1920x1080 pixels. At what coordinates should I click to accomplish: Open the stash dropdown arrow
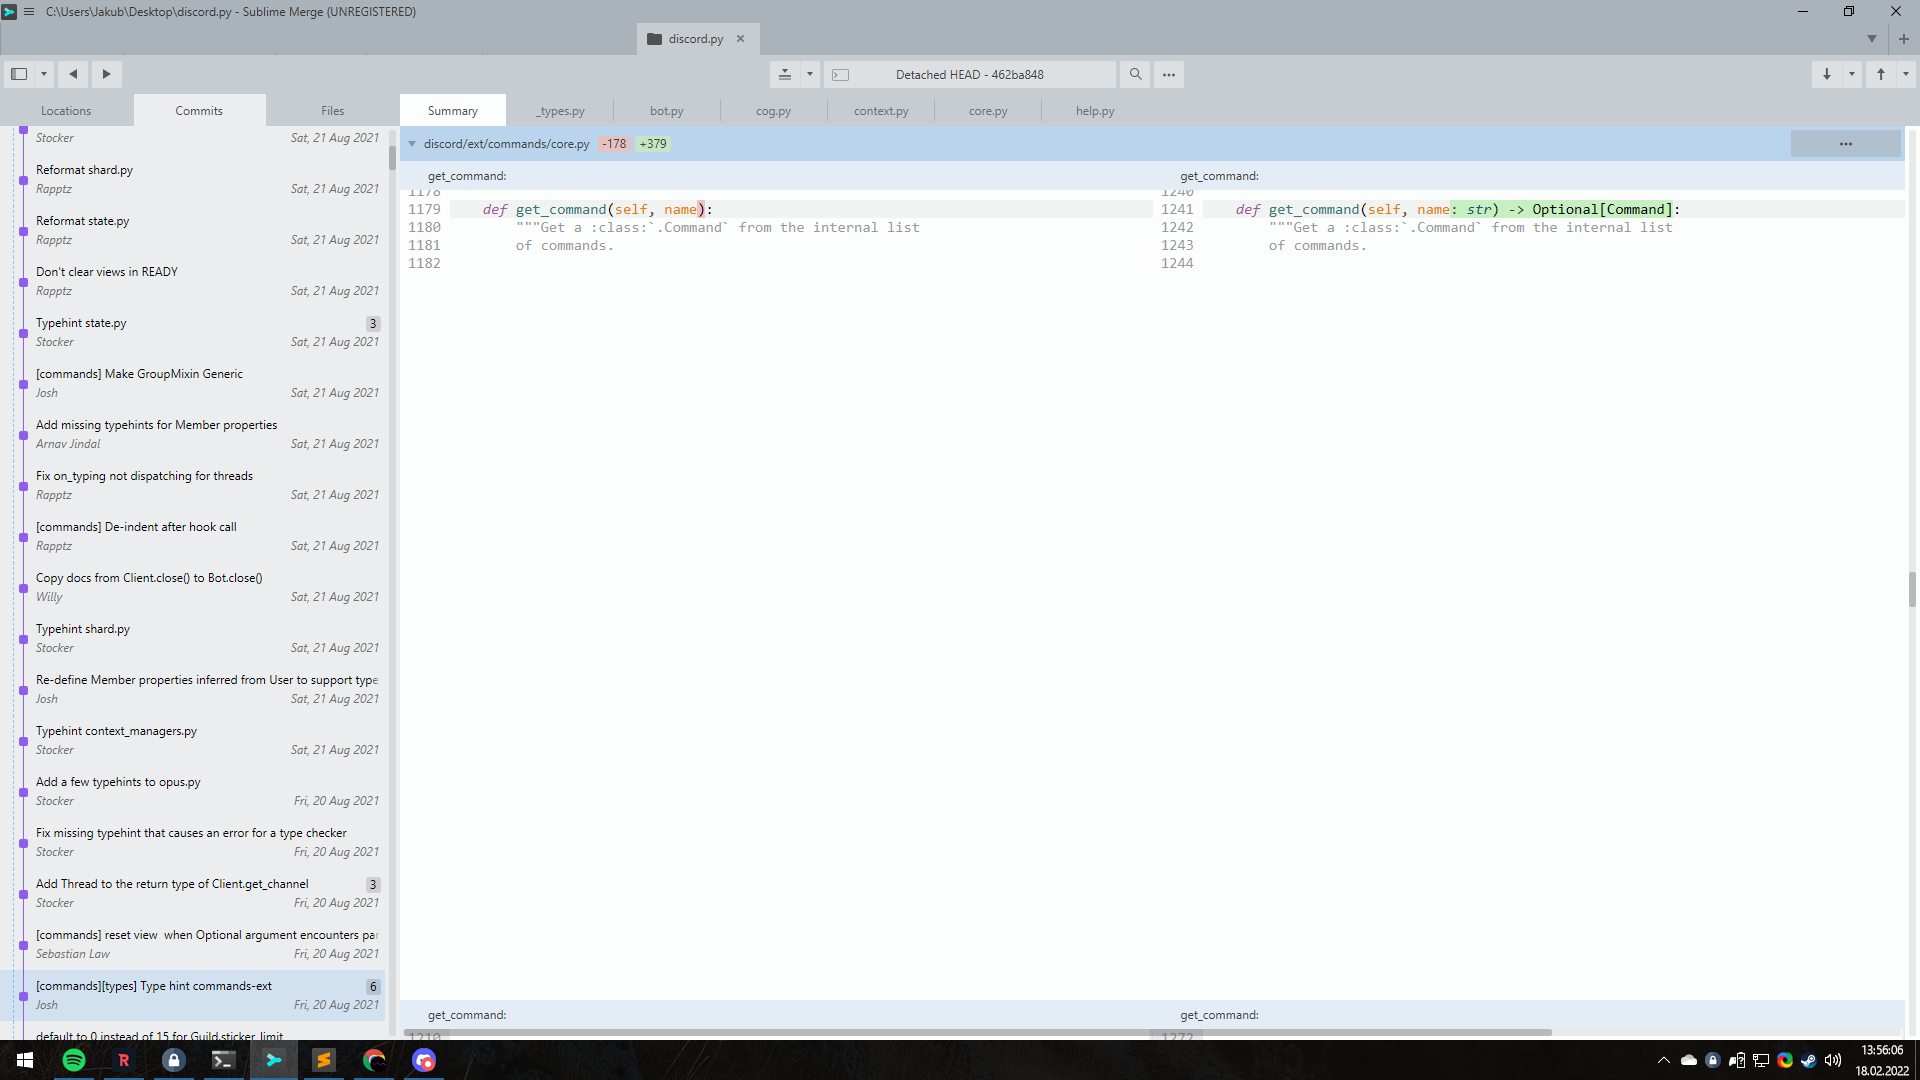tap(810, 74)
